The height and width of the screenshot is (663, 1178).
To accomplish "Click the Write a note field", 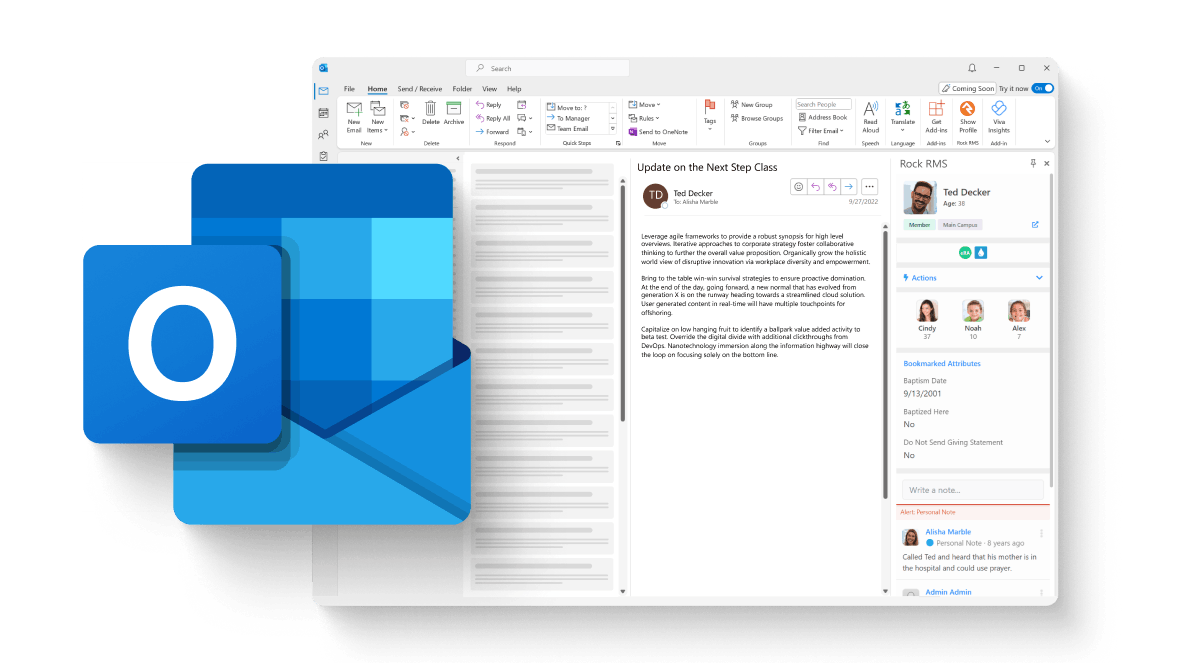I will 972,490.
